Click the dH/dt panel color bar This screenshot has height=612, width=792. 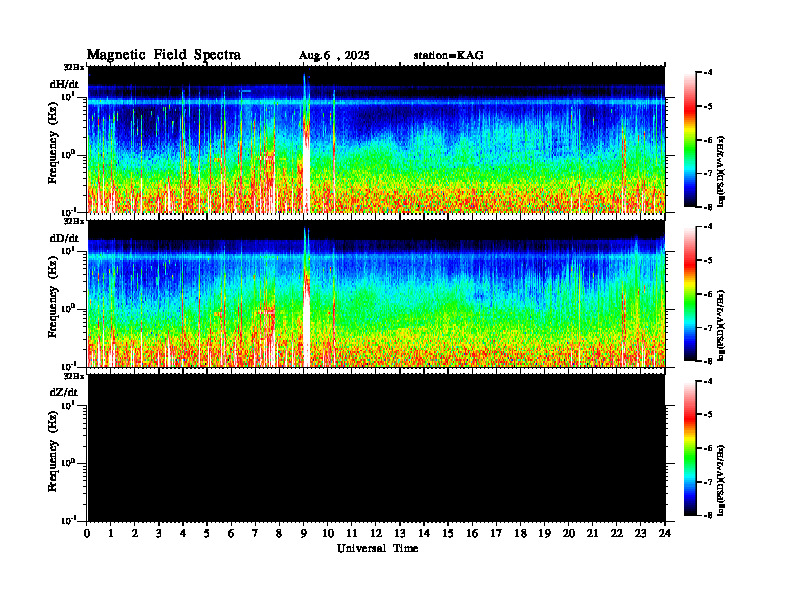[x=689, y=140]
